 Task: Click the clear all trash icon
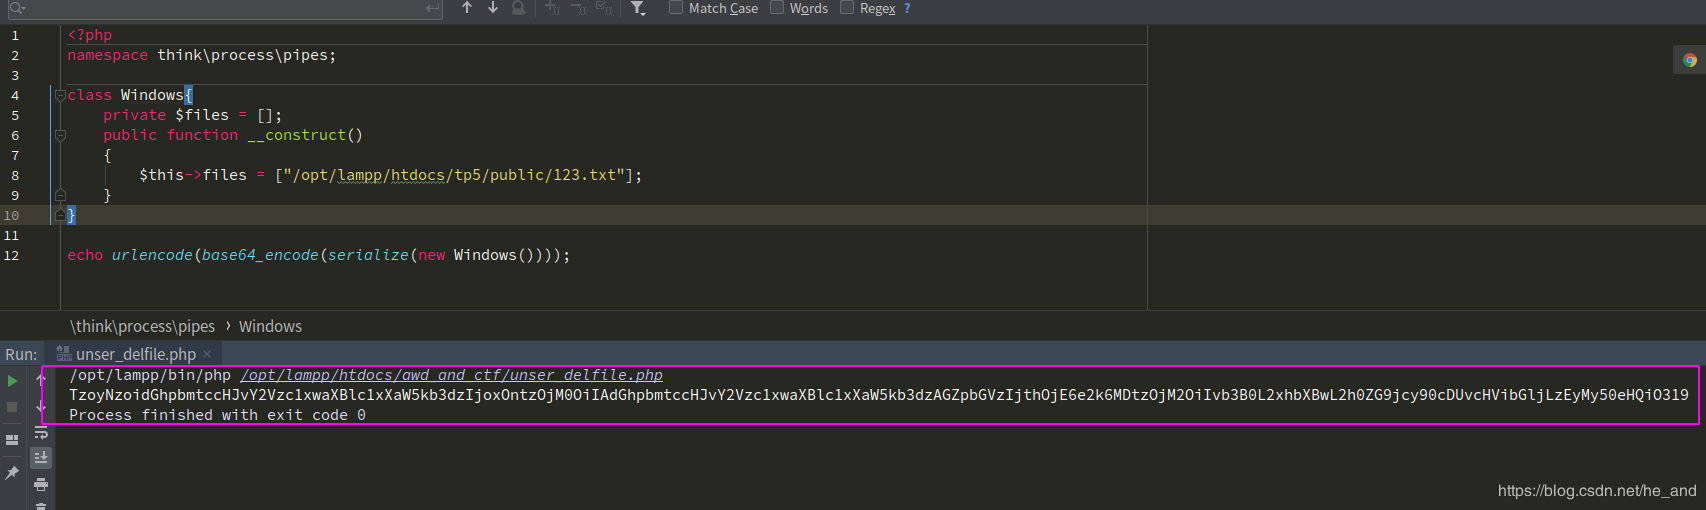(x=41, y=506)
